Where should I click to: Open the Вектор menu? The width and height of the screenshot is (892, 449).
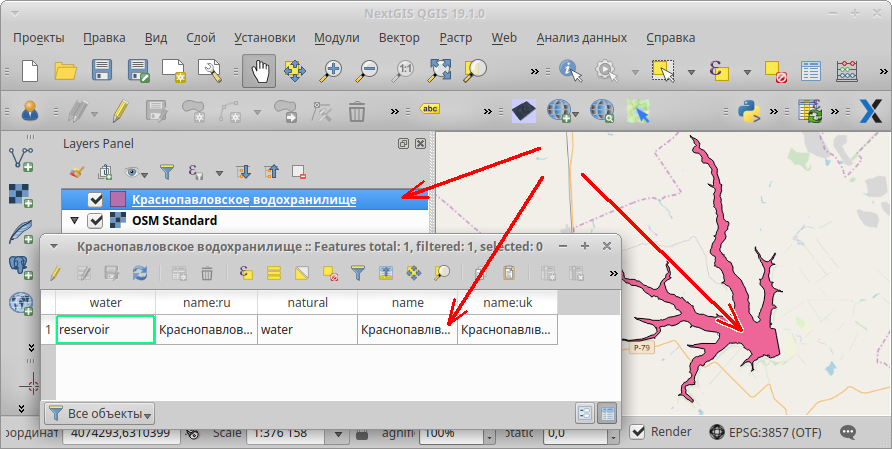tap(399, 38)
